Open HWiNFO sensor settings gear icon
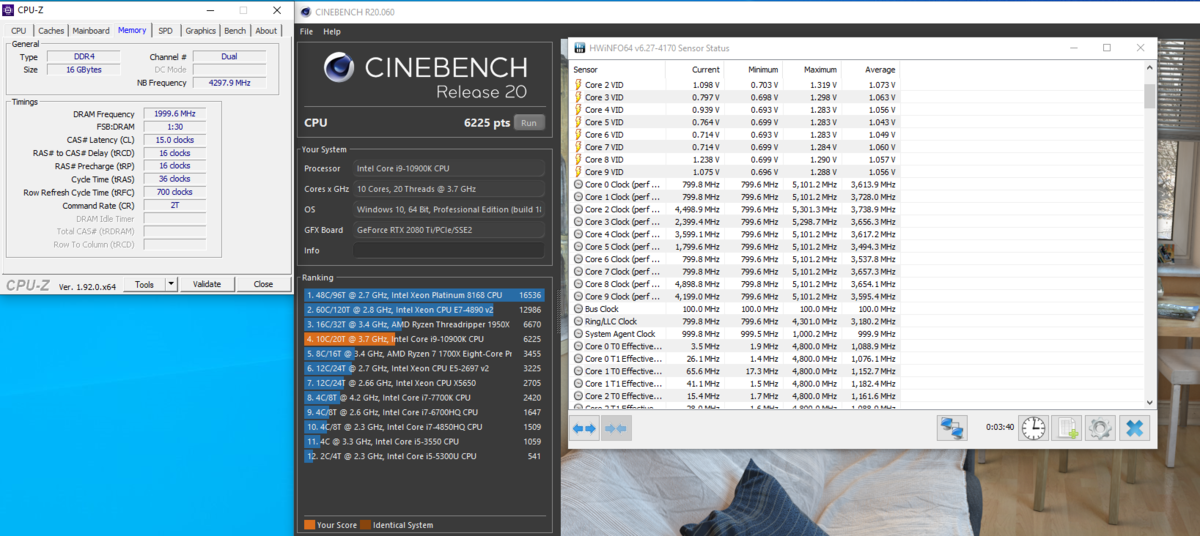This screenshot has height=536, width=1200. [1100, 428]
